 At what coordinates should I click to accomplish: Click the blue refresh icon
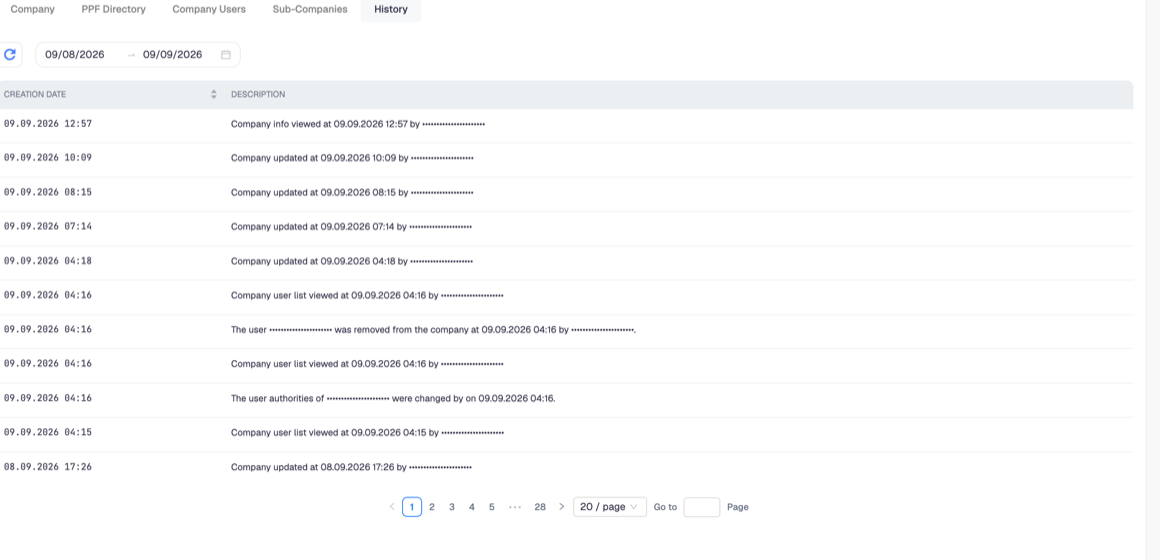pos(10,54)
